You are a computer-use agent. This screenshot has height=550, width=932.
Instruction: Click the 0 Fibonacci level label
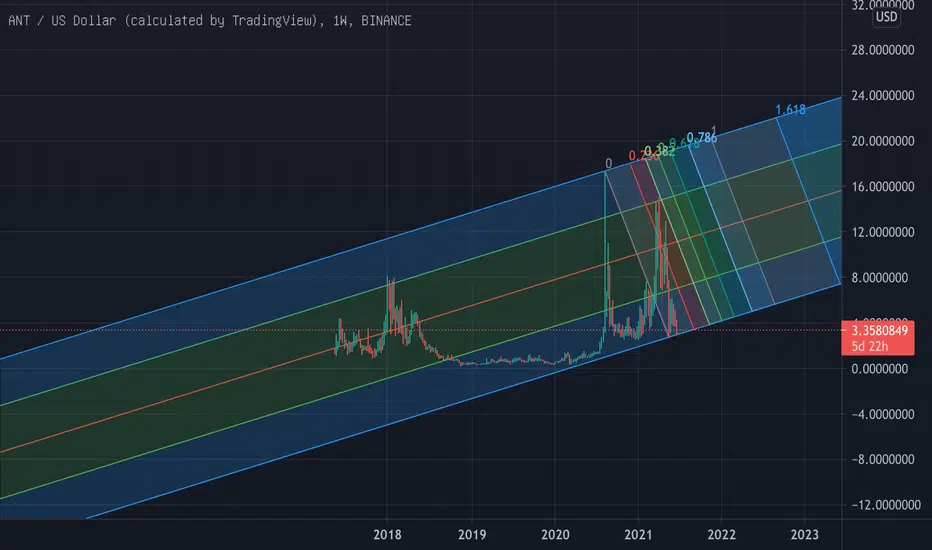click(x=608, y=163)
